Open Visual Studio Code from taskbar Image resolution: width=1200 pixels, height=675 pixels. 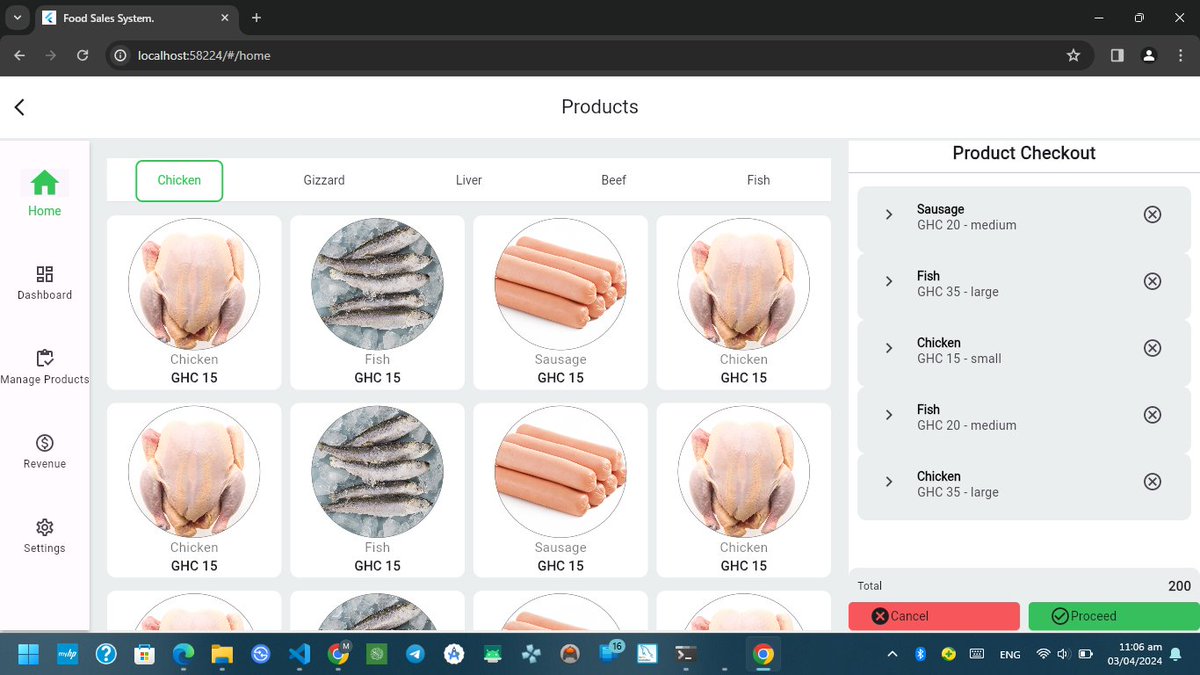click(299, 655)
